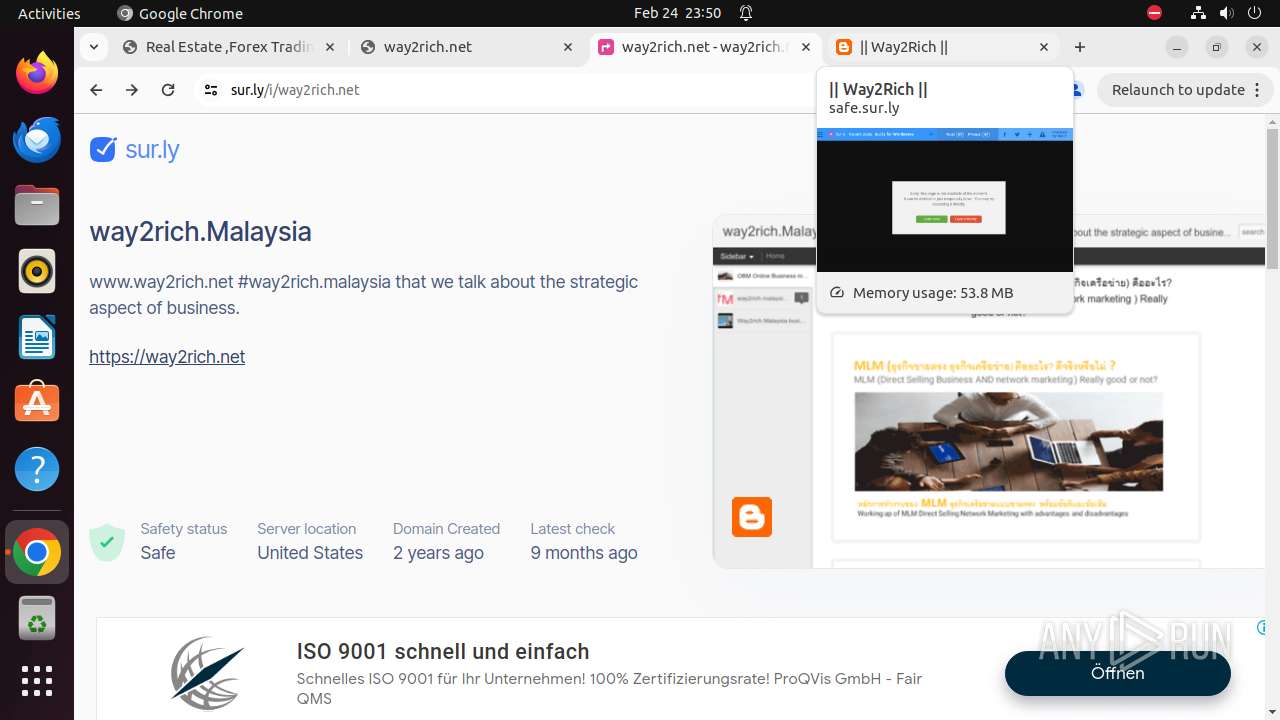Image resolution: width=1280 pixels, height=720 pixels.
Task: Open the Google Chrome app menu
Action: point(180,13)
